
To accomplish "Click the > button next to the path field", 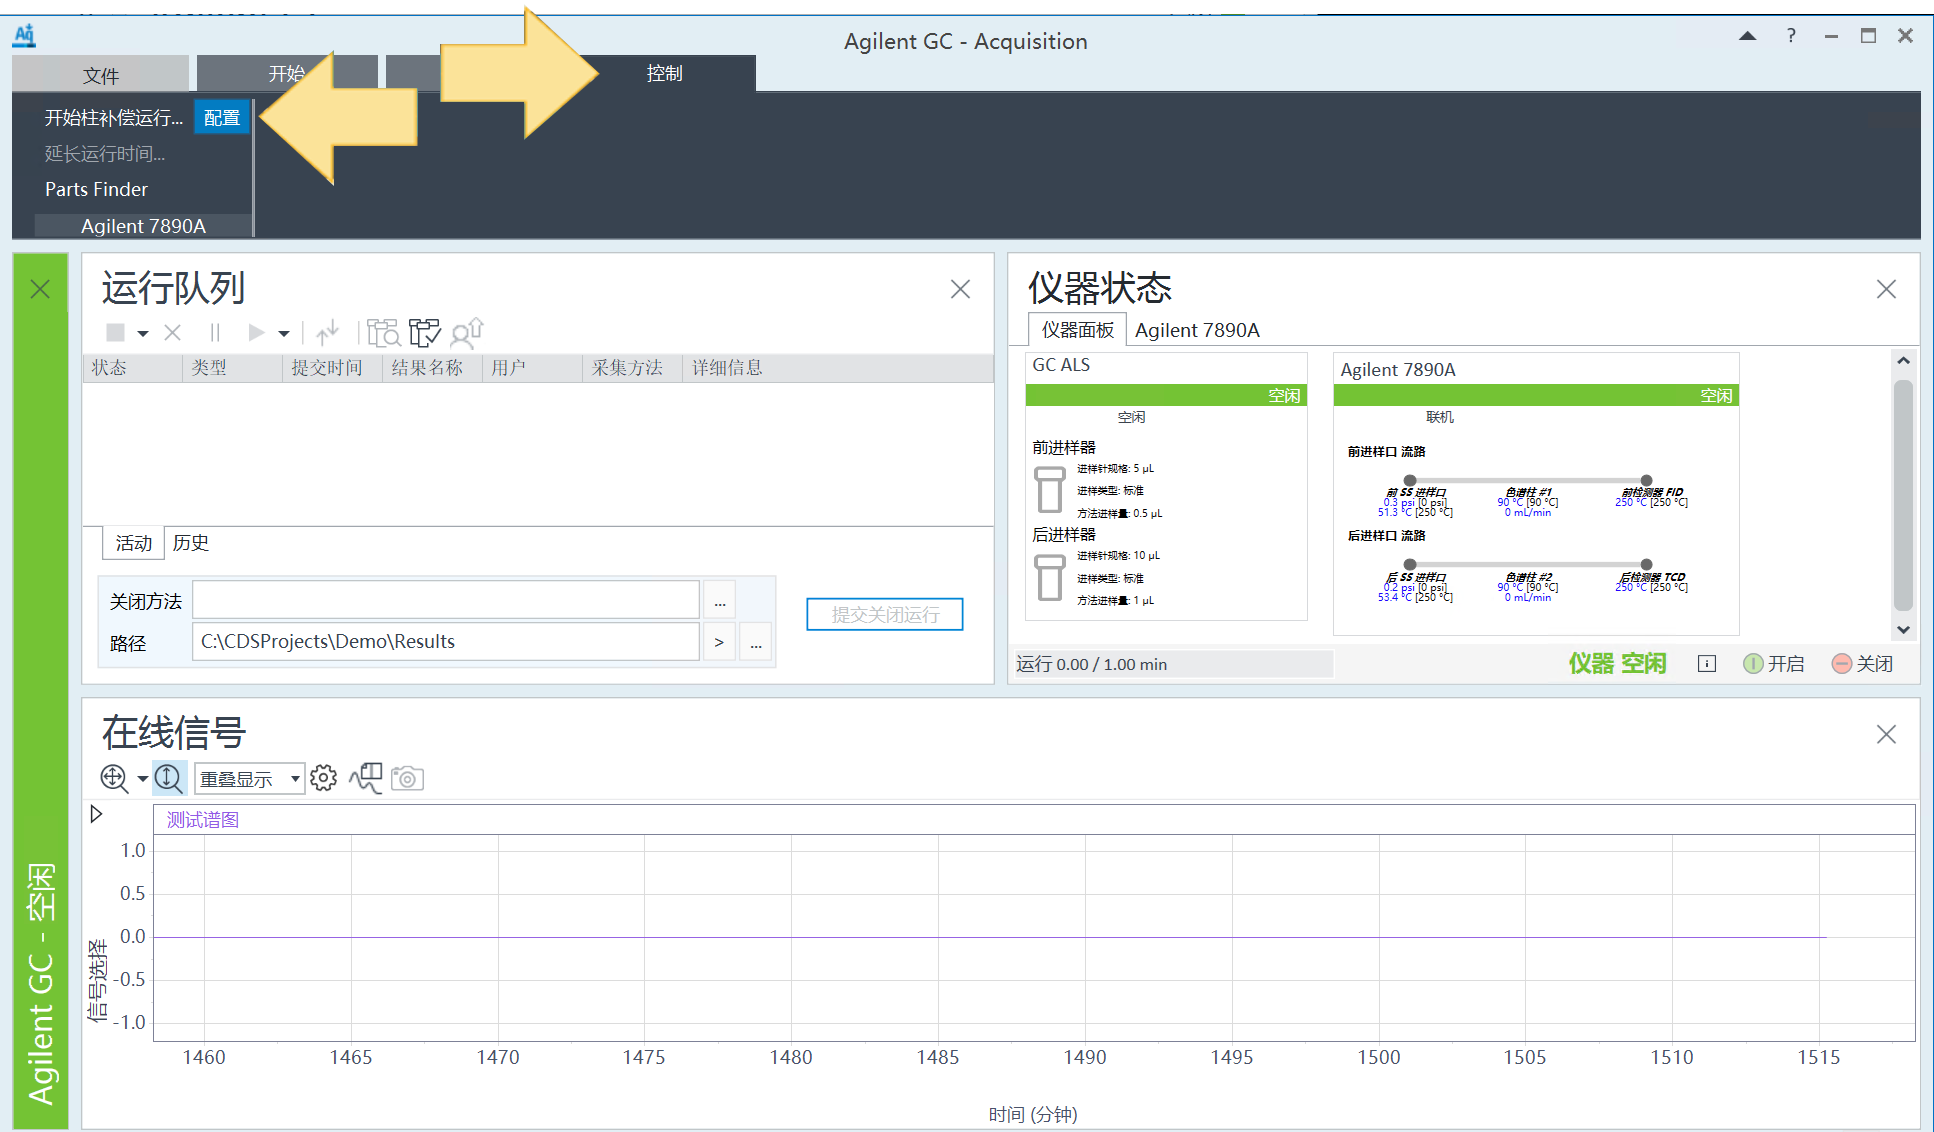I will click(x=719, y=641).
